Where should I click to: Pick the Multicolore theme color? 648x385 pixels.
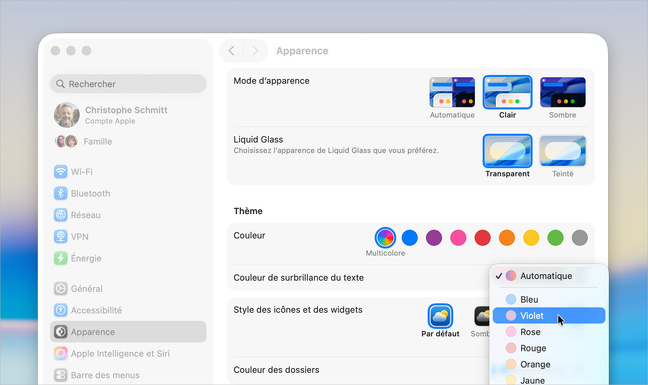(x=385, y=238)
